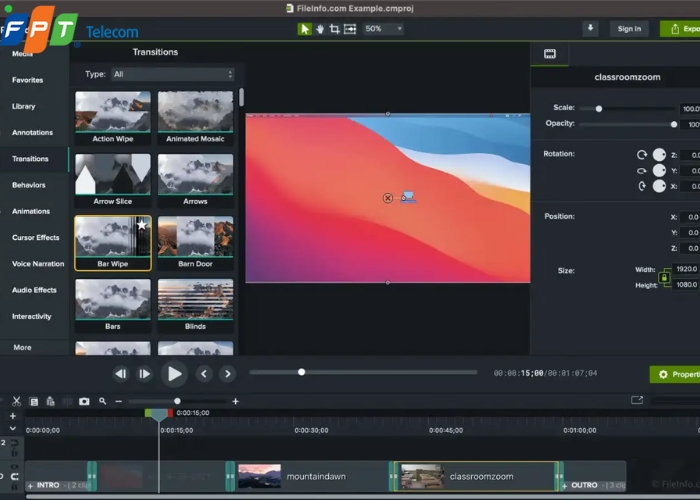Screen dimensions: 700x500
Task: Toggle the star favorite on Bar Wipe
Action: (x=142, y=225)
